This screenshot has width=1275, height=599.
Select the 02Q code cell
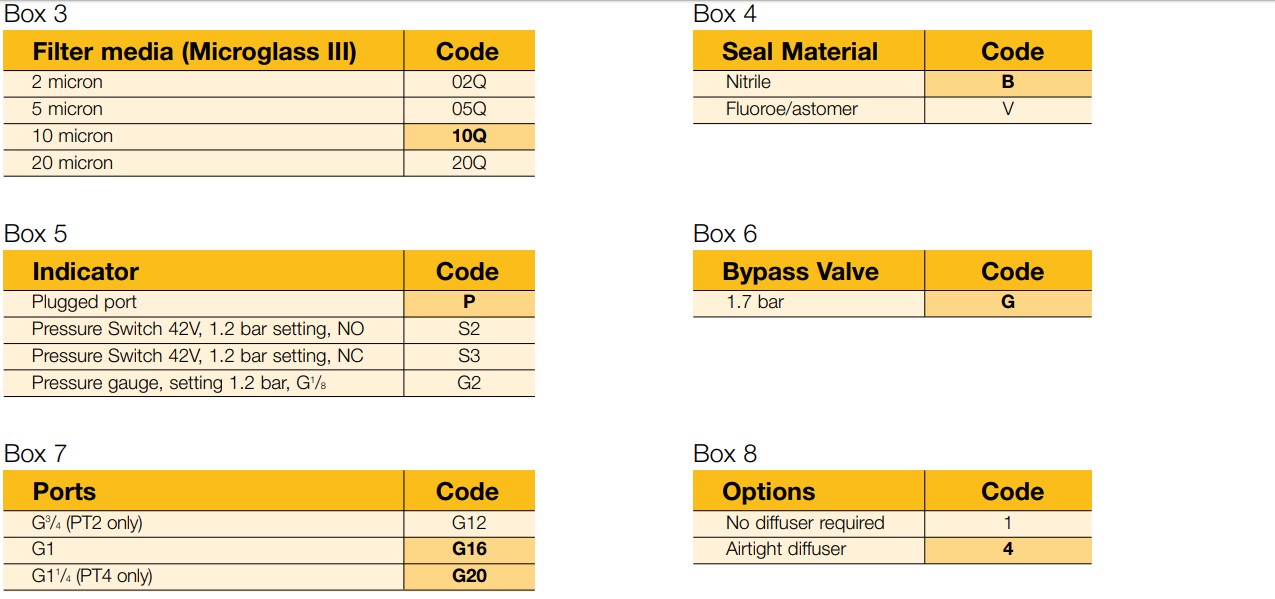pyautogui.click(x=469, y=82)
